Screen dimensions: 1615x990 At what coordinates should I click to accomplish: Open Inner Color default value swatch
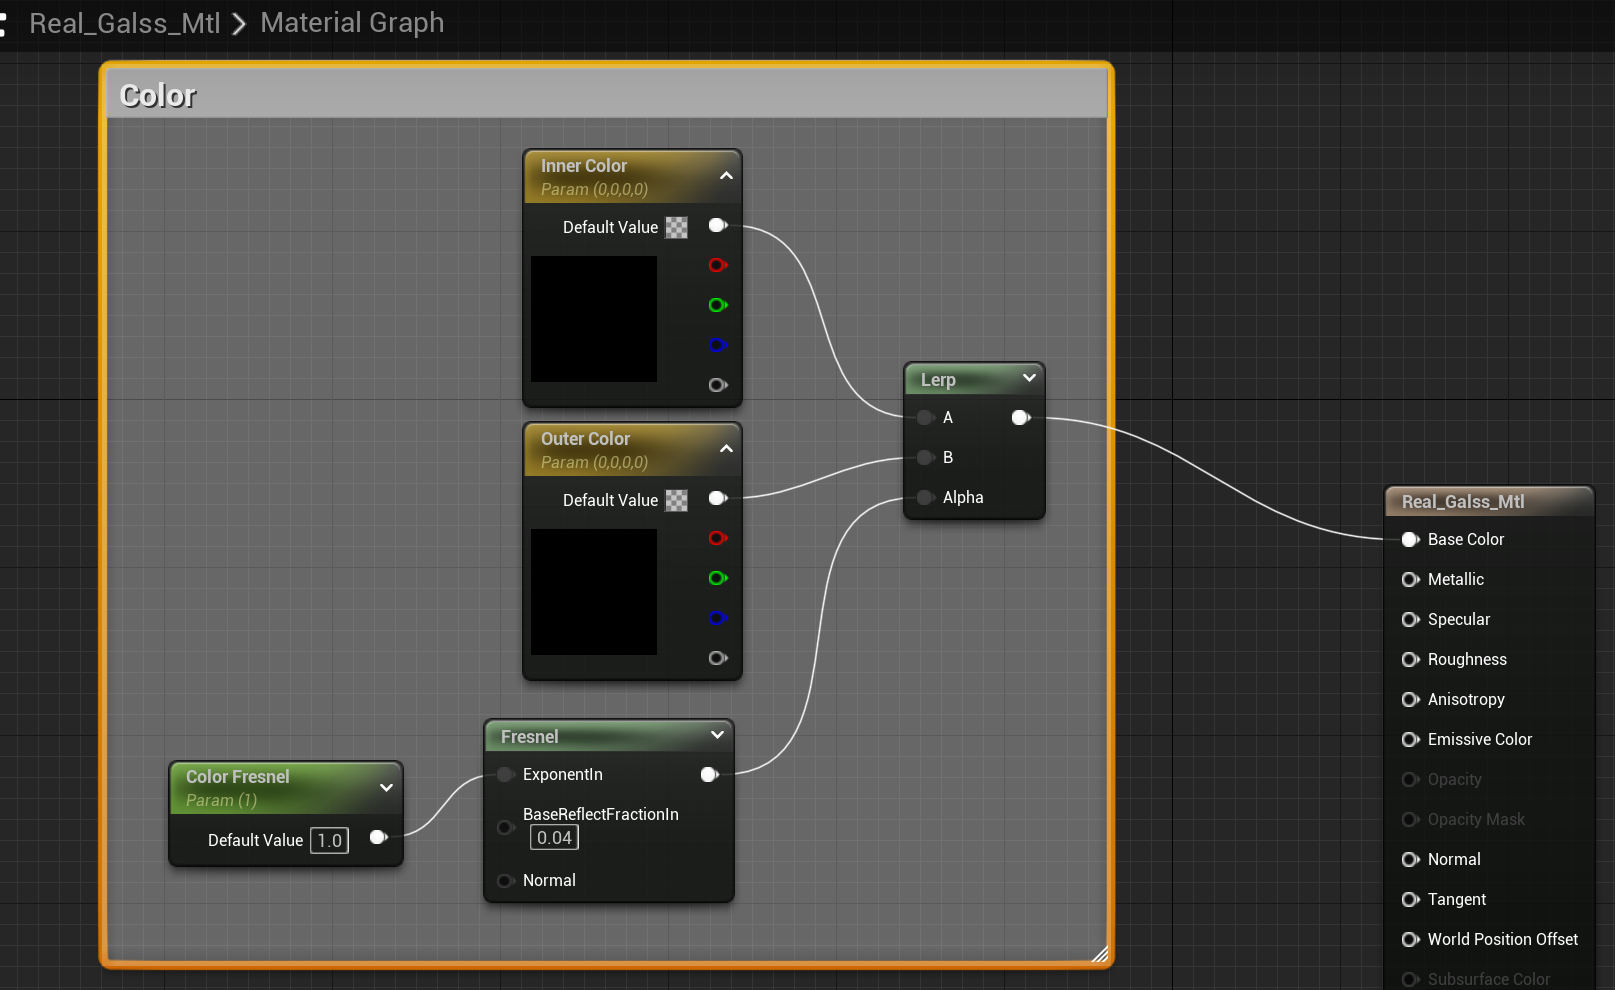pyautogui.click(x=677, y=228)
